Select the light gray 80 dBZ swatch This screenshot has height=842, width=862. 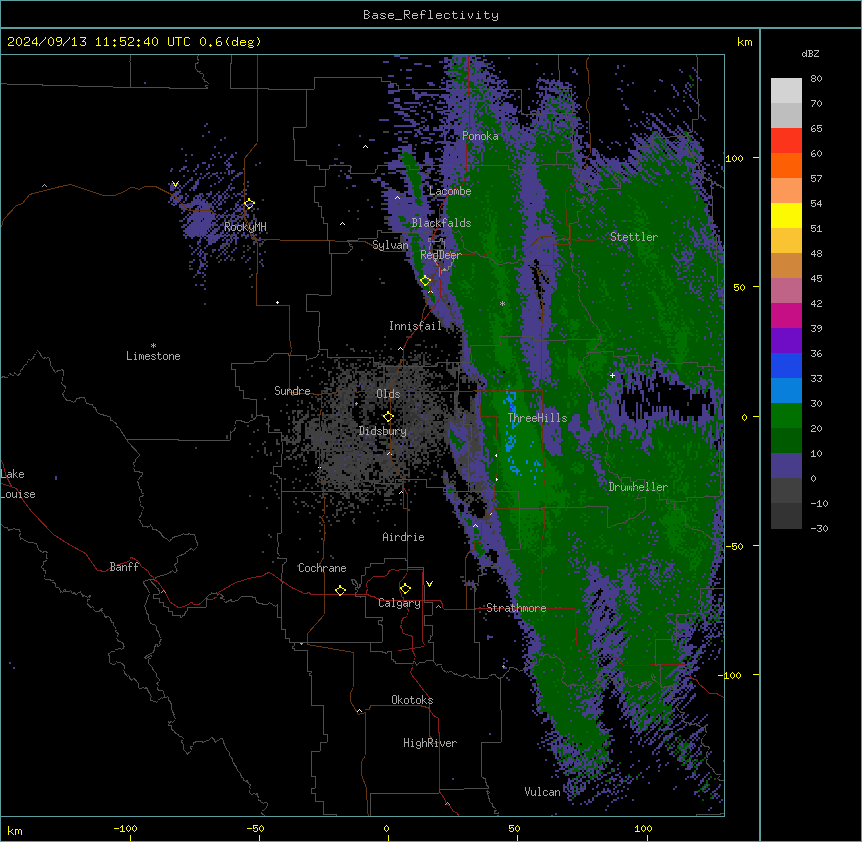click(x=786, y=91)
